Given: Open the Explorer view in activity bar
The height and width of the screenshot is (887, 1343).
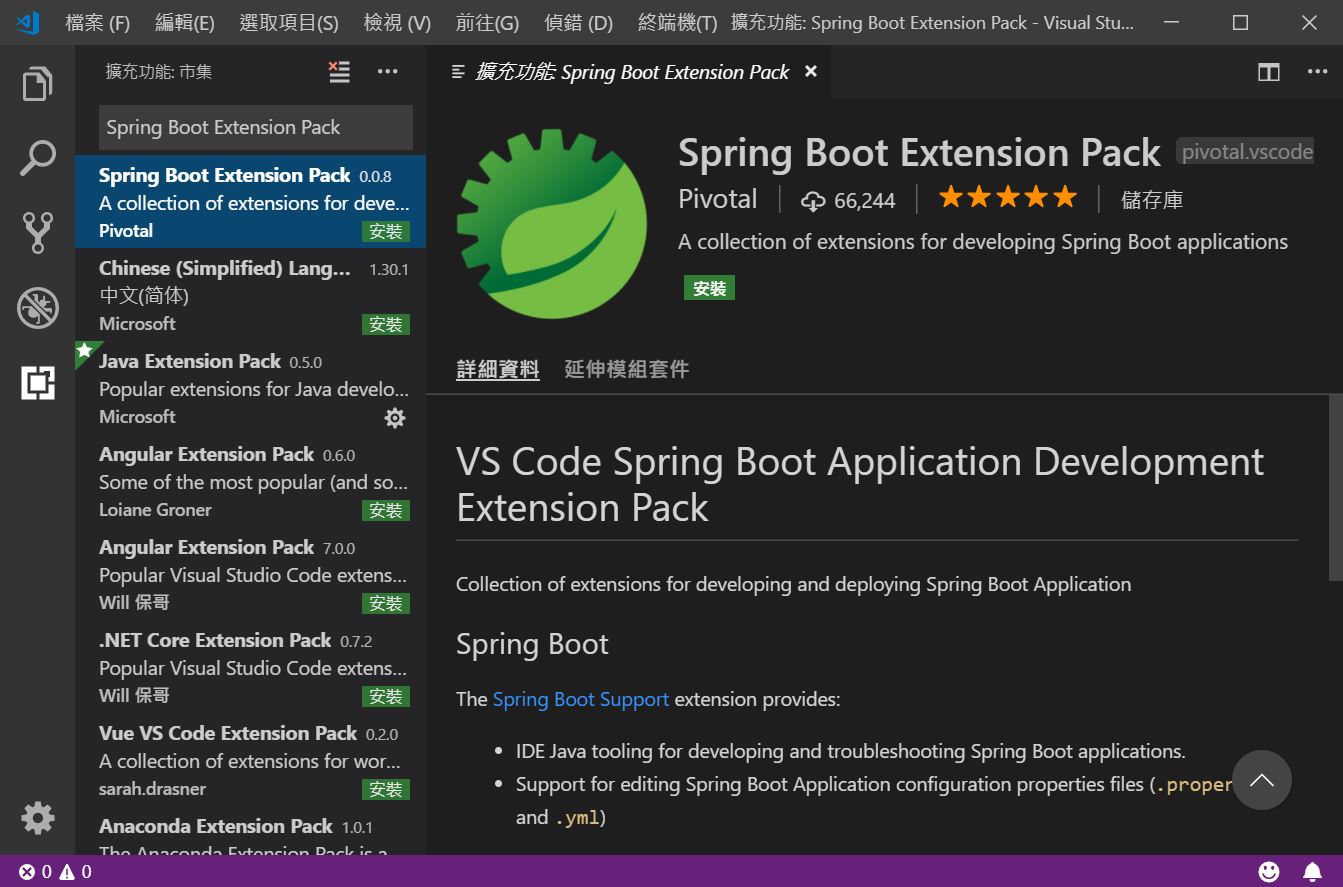Looking at the screenshot, I should (x=37, y=84).
